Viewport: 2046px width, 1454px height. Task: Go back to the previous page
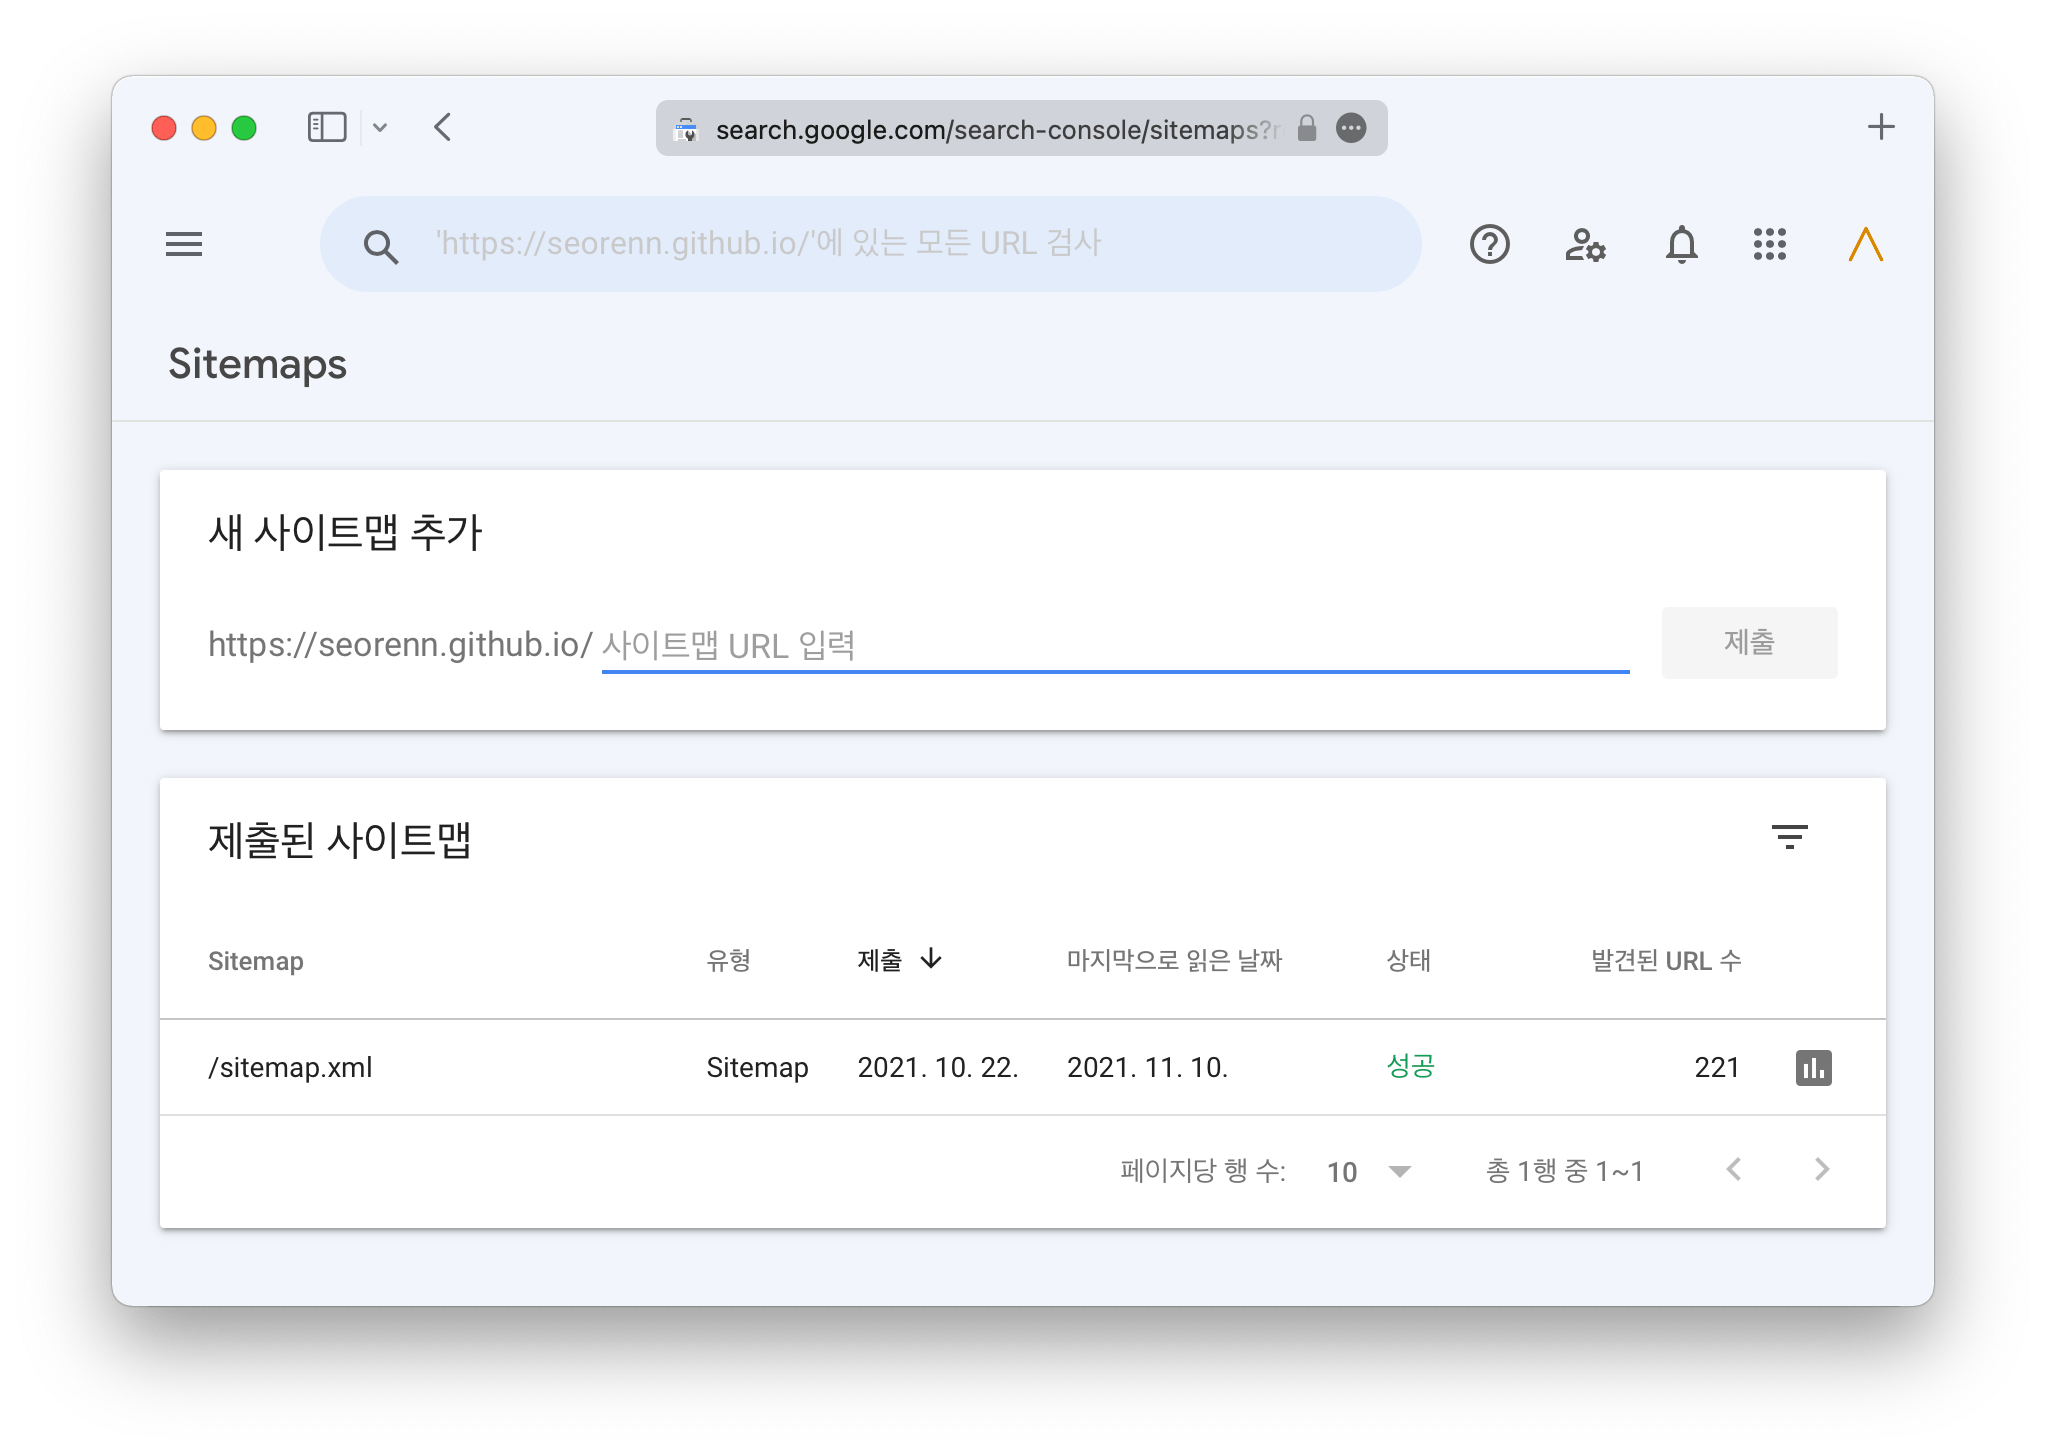443,127
